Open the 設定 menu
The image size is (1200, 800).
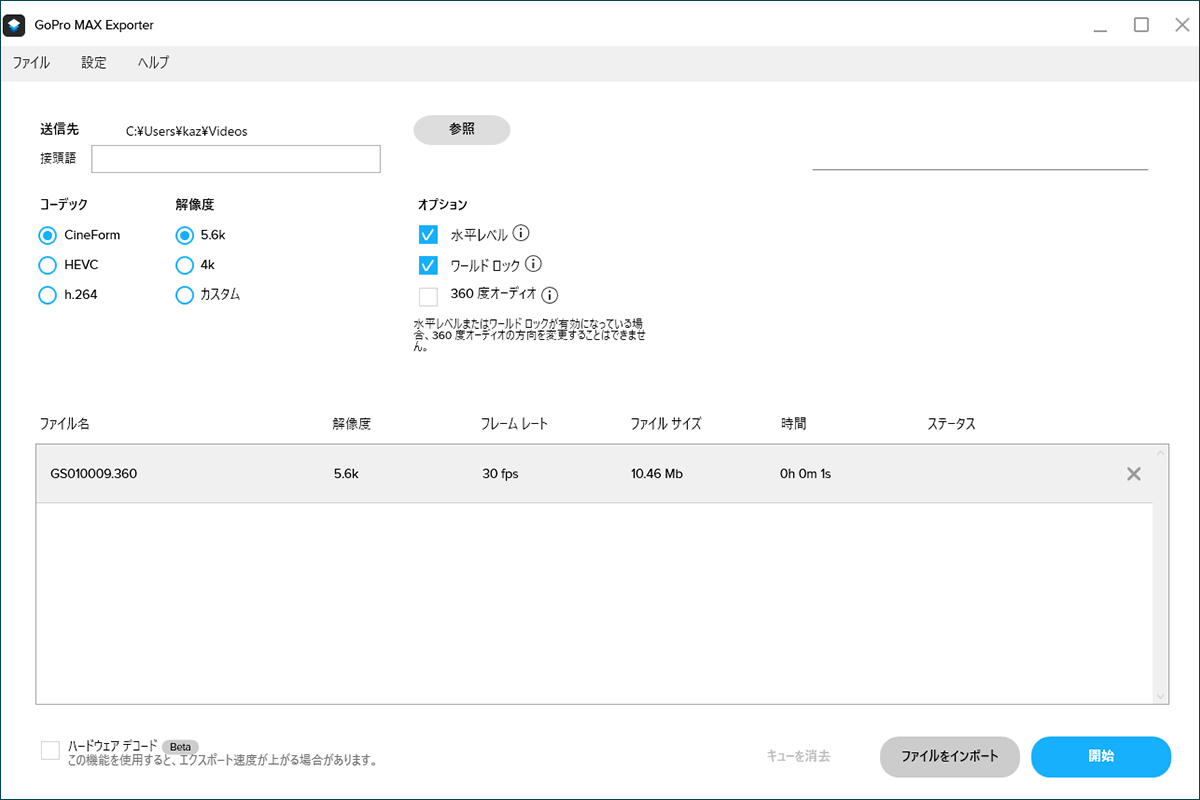(94, 62)
